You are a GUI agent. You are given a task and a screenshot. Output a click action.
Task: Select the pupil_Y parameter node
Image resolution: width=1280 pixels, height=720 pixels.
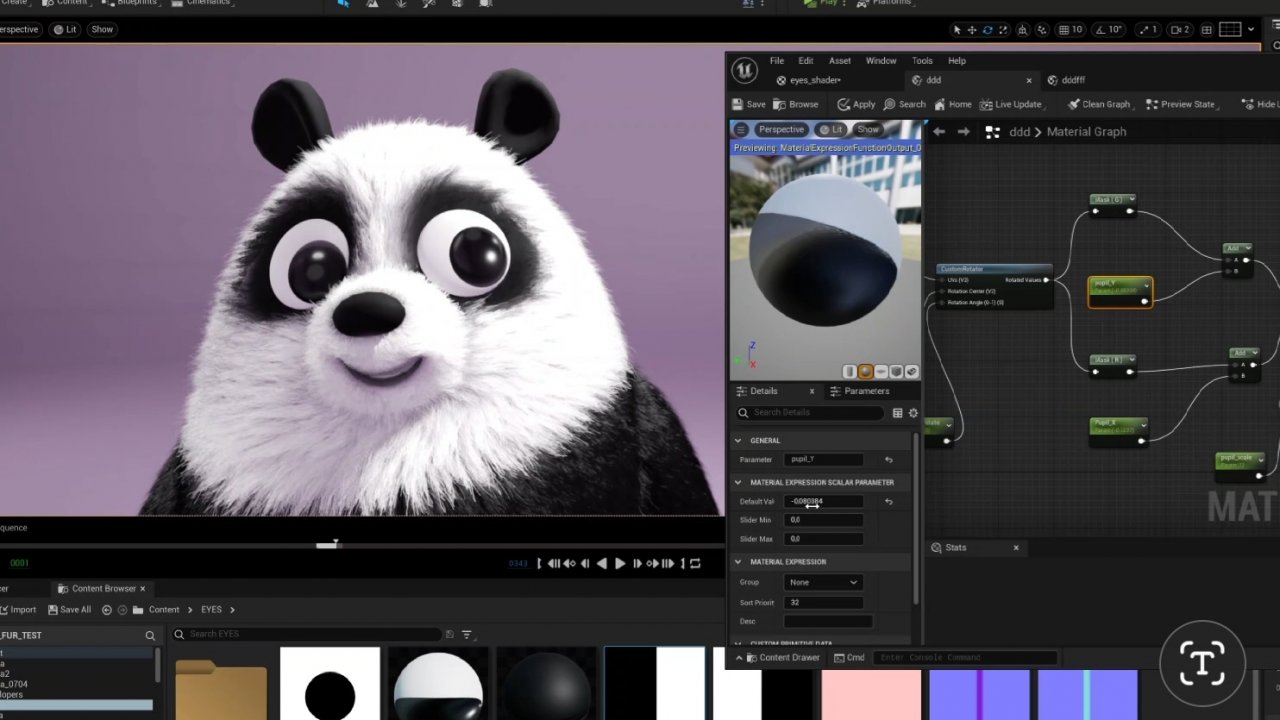click(x=1120, y=291)
